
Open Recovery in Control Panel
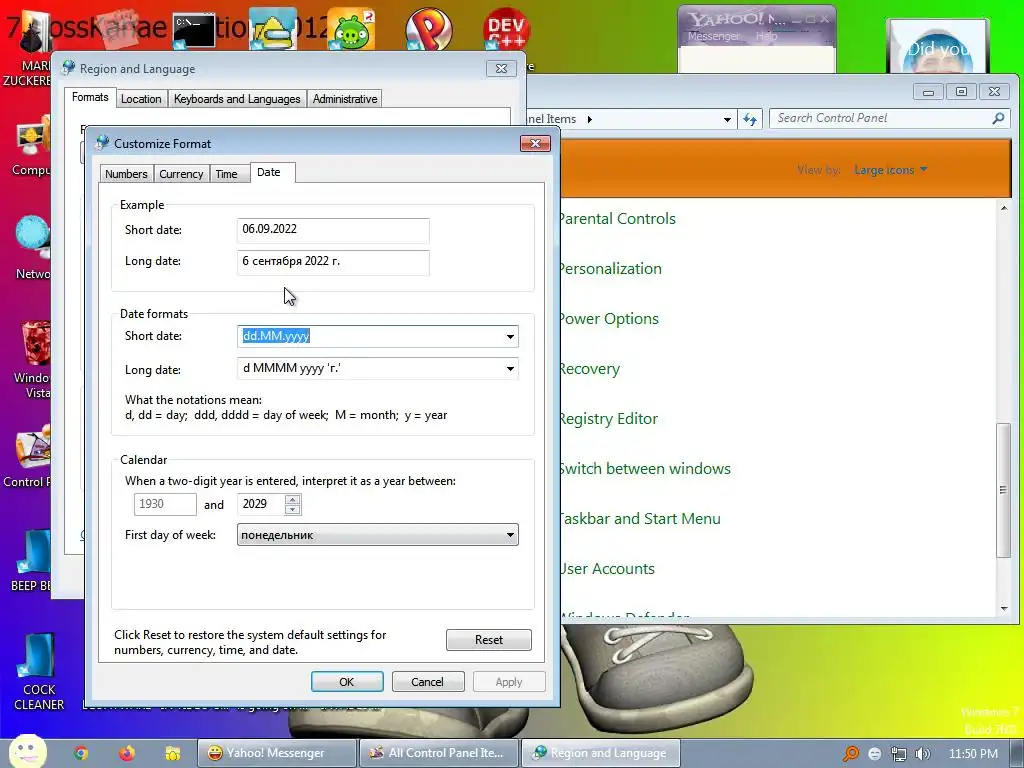click(590, 369)
